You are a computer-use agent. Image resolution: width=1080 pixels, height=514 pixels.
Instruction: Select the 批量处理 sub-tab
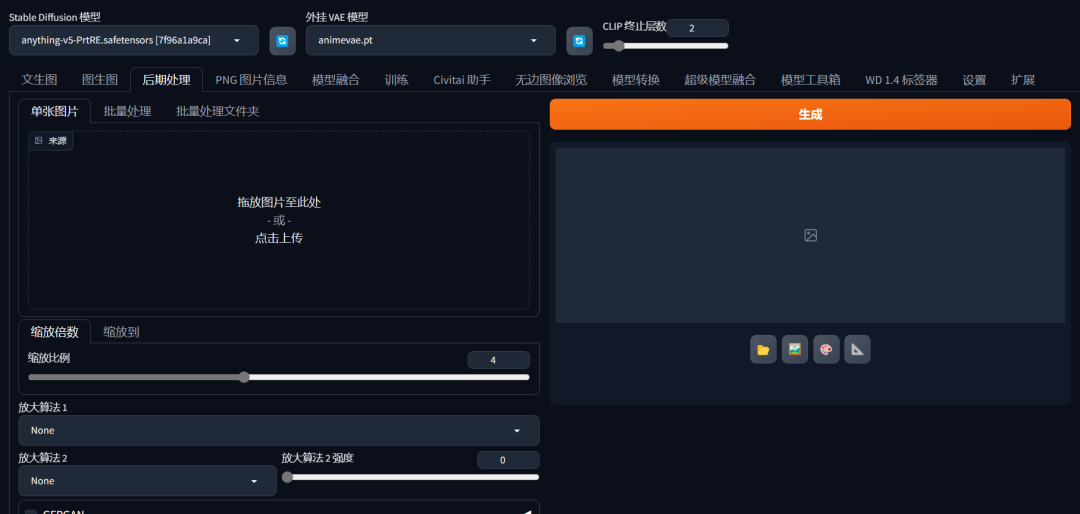pos(127,111)
